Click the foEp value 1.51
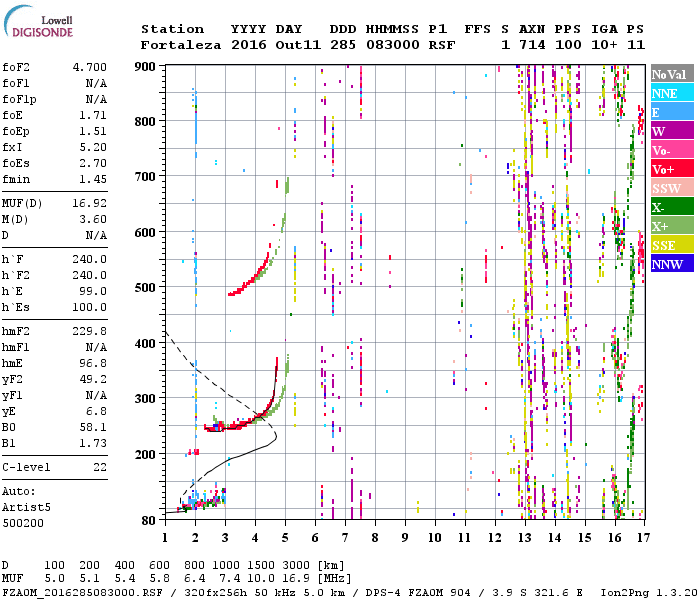This screenshot has width=700, height=600. (x=93, y=131)
